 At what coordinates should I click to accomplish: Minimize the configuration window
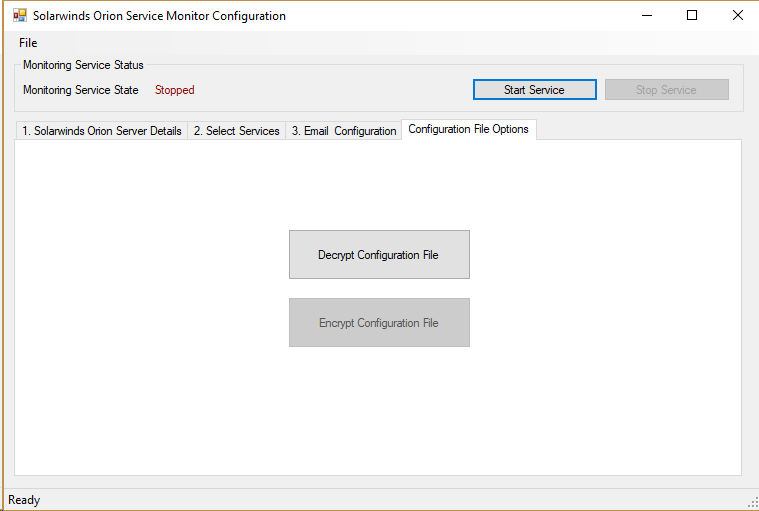pos(647,15)
